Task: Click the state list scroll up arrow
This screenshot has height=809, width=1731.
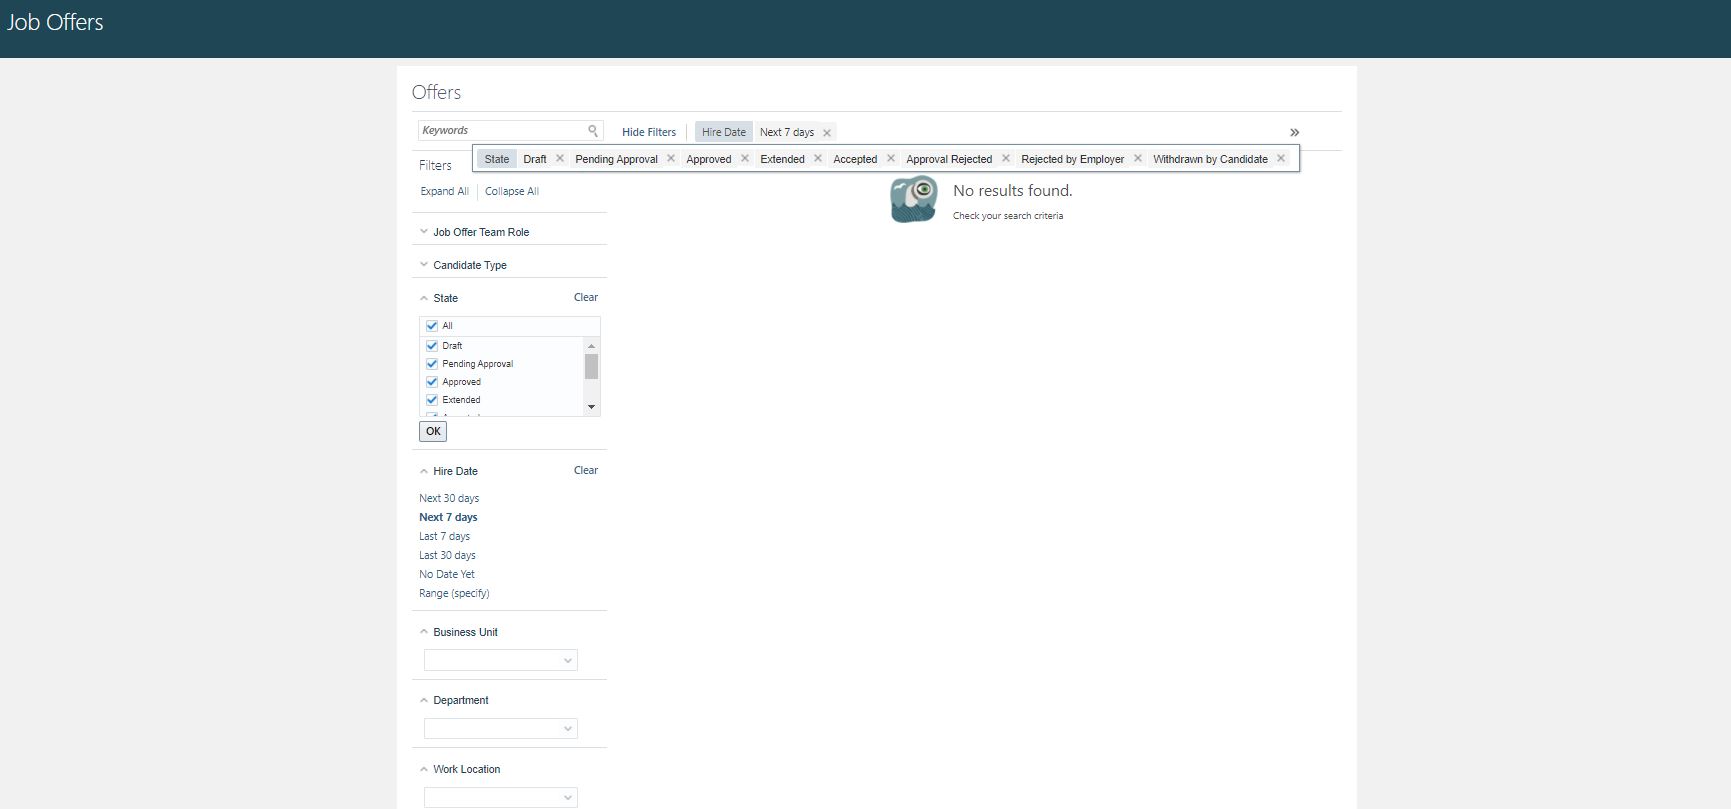Action: [x=591, y=346]
